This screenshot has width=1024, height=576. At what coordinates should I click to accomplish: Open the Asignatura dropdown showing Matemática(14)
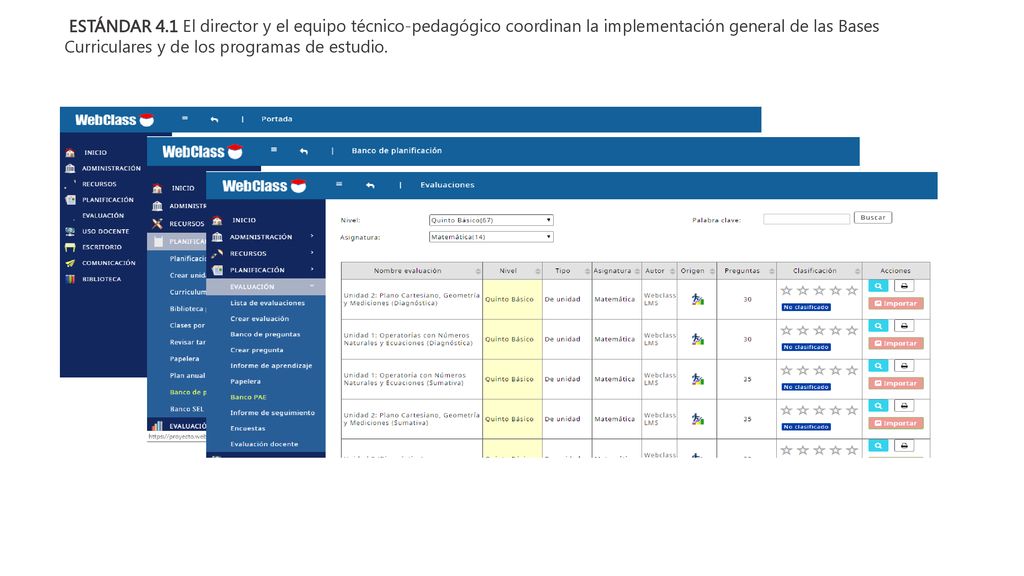pos(491,237)
